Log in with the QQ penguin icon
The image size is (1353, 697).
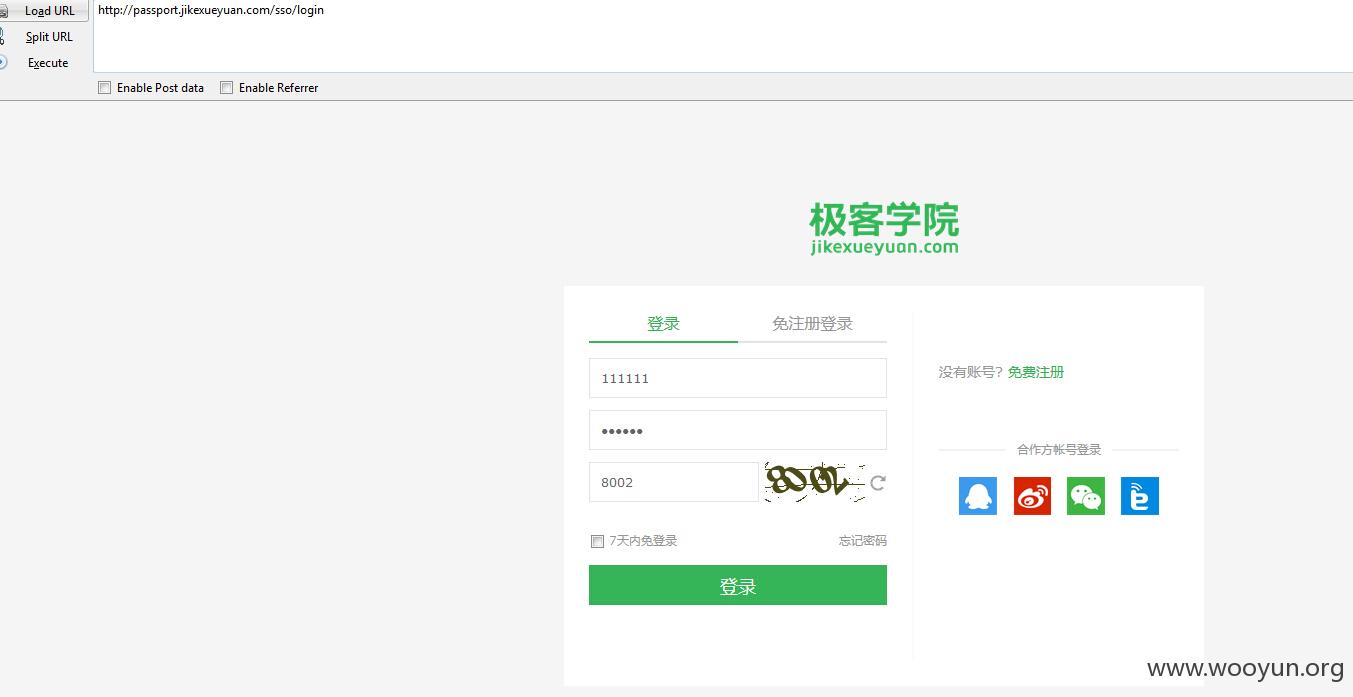point(977,496)
